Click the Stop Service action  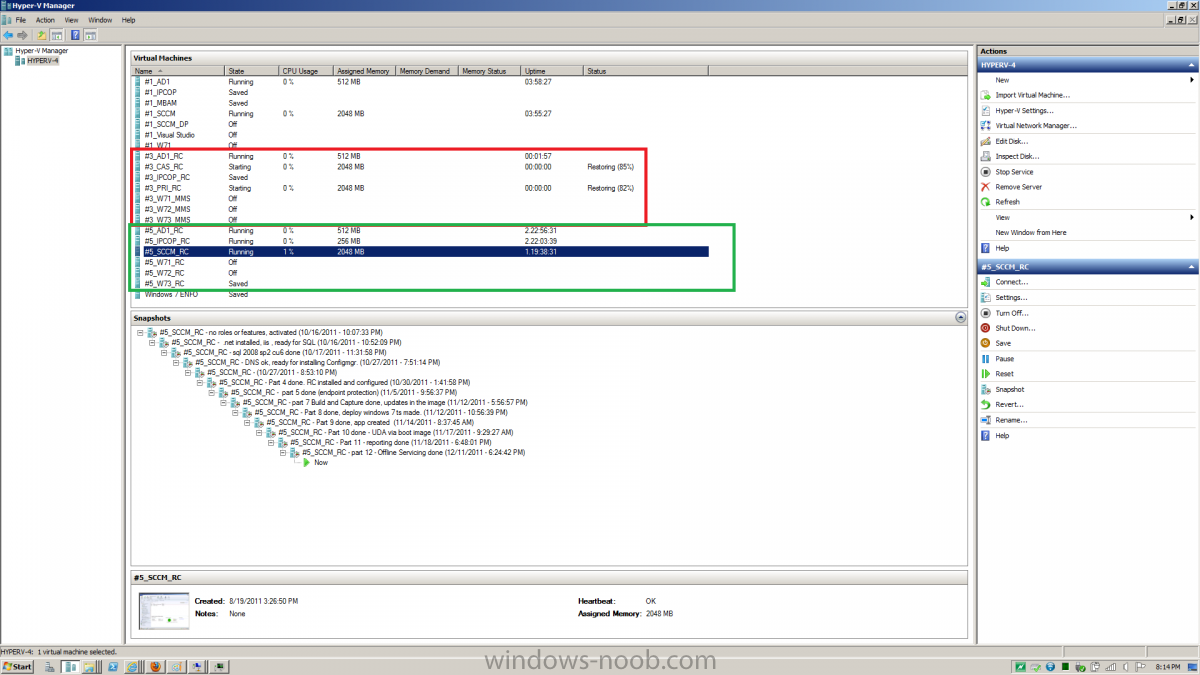point(1014,172)
